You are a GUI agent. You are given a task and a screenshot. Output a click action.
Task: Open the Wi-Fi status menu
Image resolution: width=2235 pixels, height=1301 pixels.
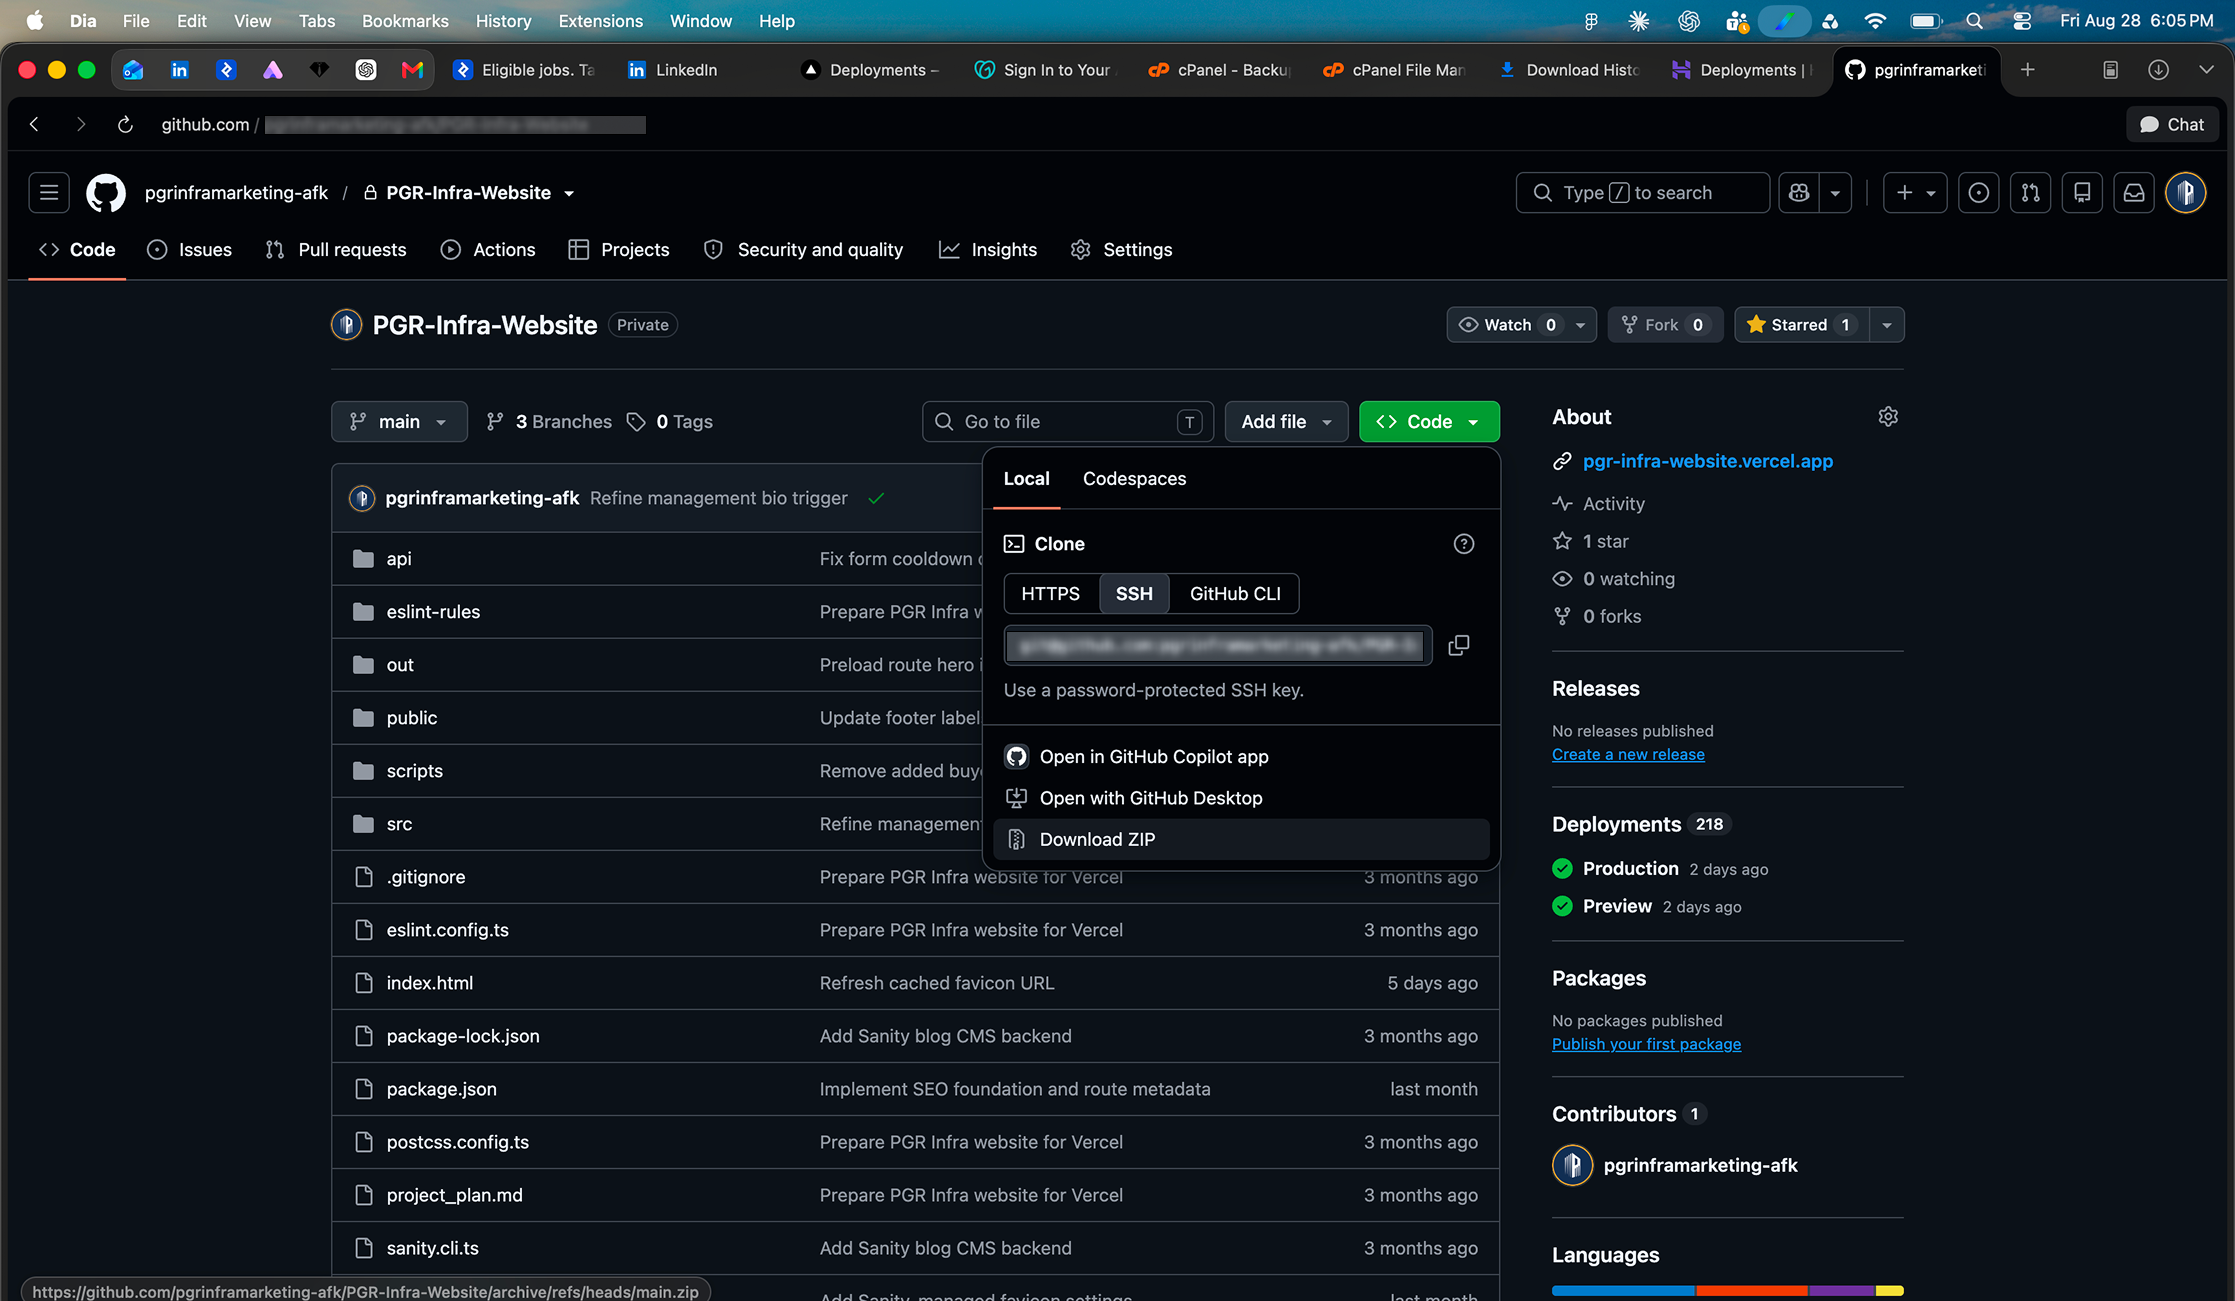pos(1875,21)
